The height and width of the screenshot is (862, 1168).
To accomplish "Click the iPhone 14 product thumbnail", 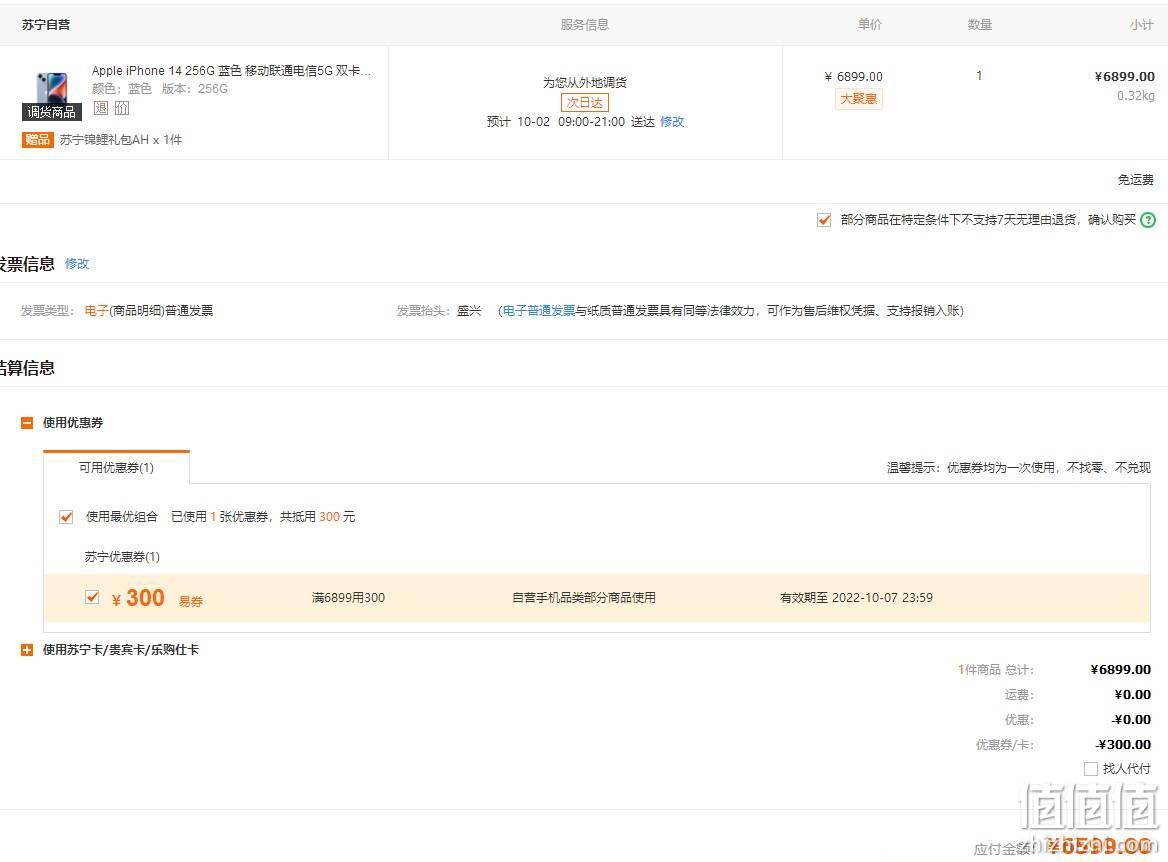I will 52,88.
